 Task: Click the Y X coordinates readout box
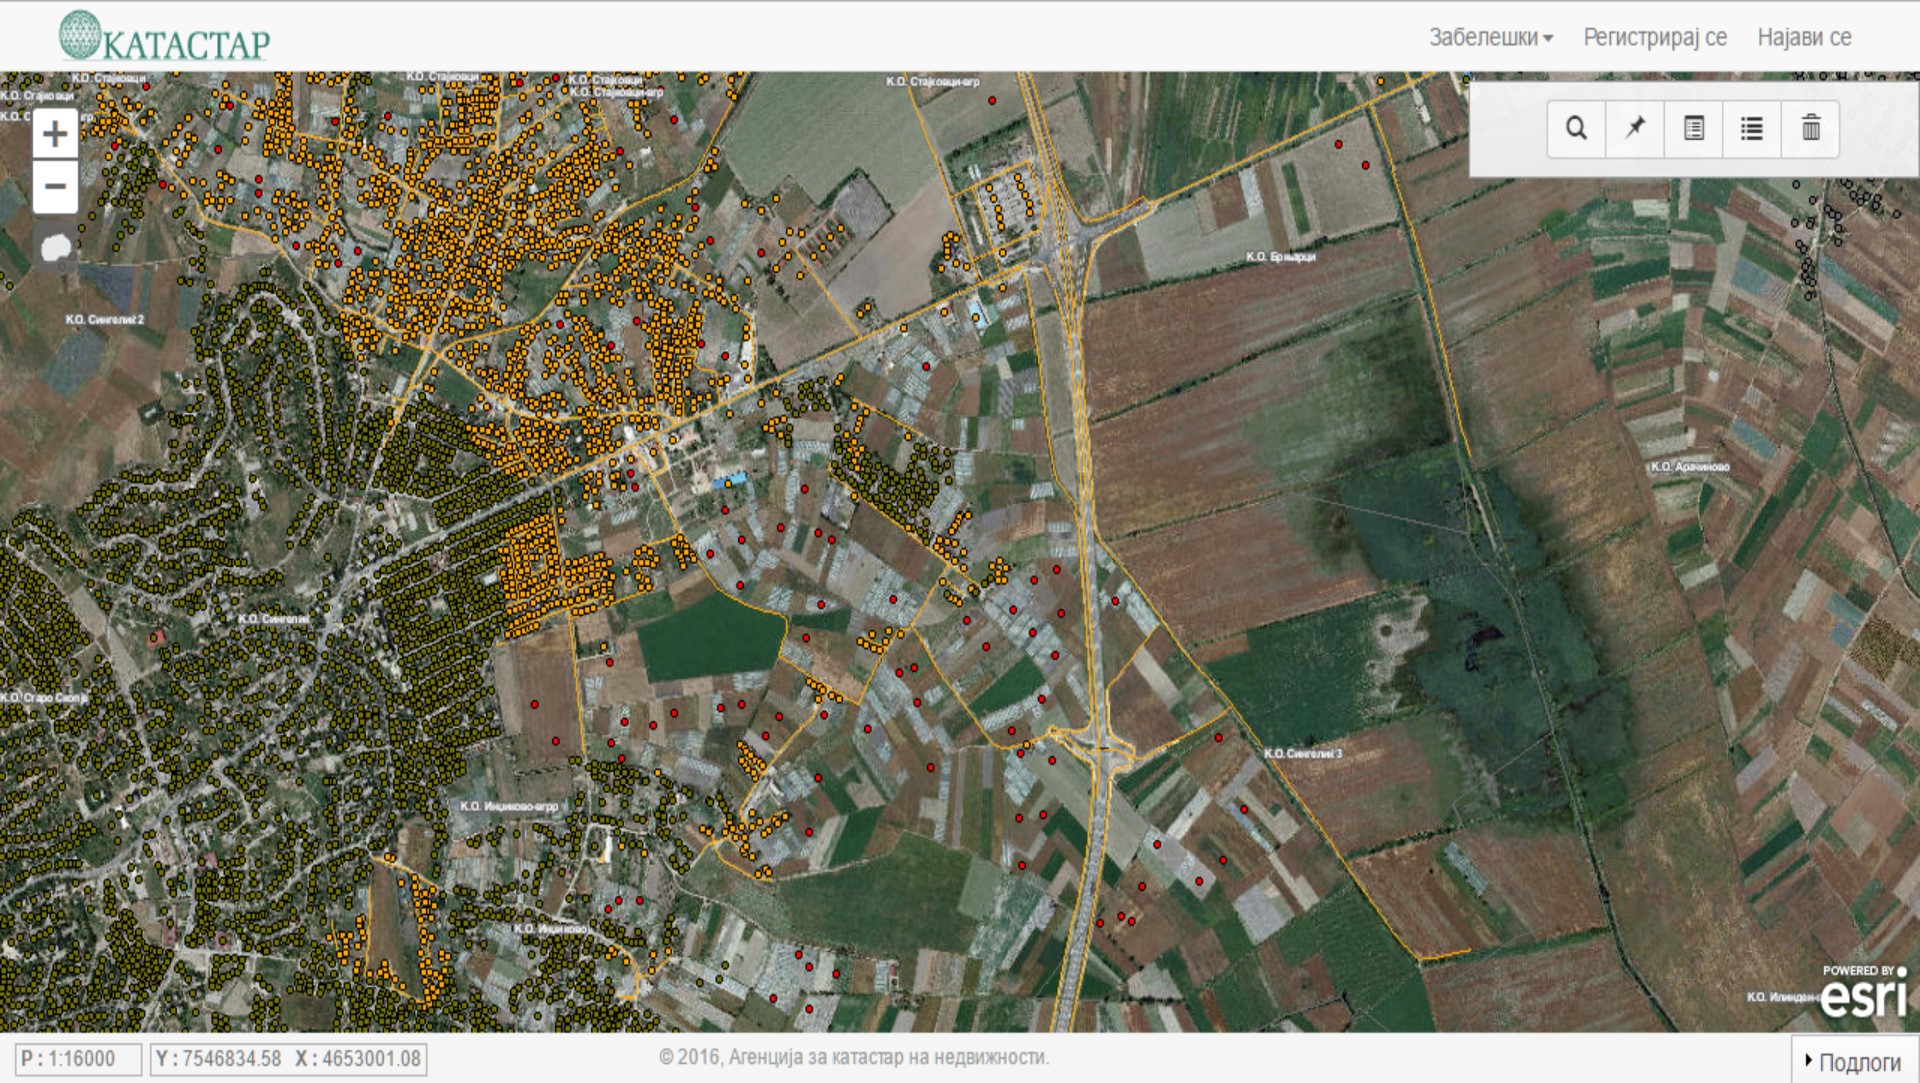click(288, 1059)
